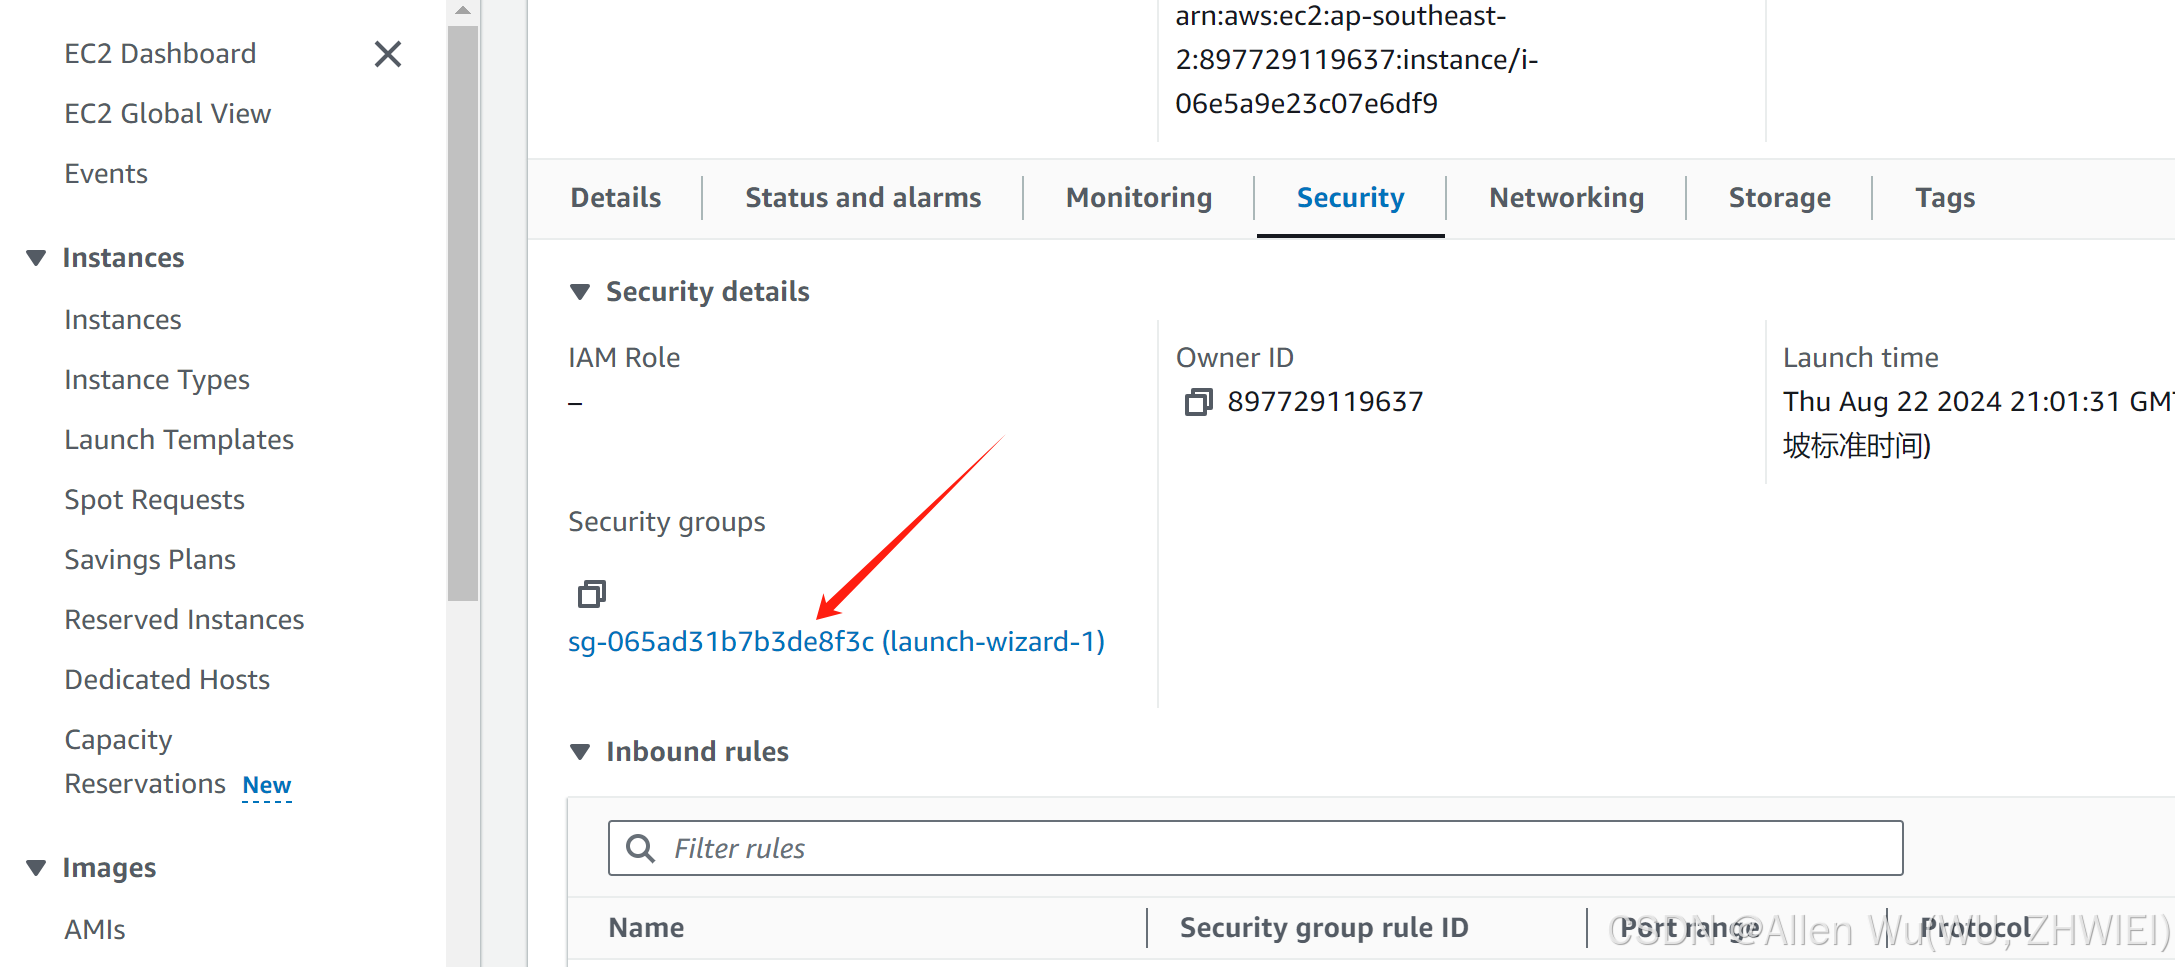This screenshot has height=967, width=2175.
Task: Open the Monitoring tab
Action: pyautogui.click(x=1139, y=198)
